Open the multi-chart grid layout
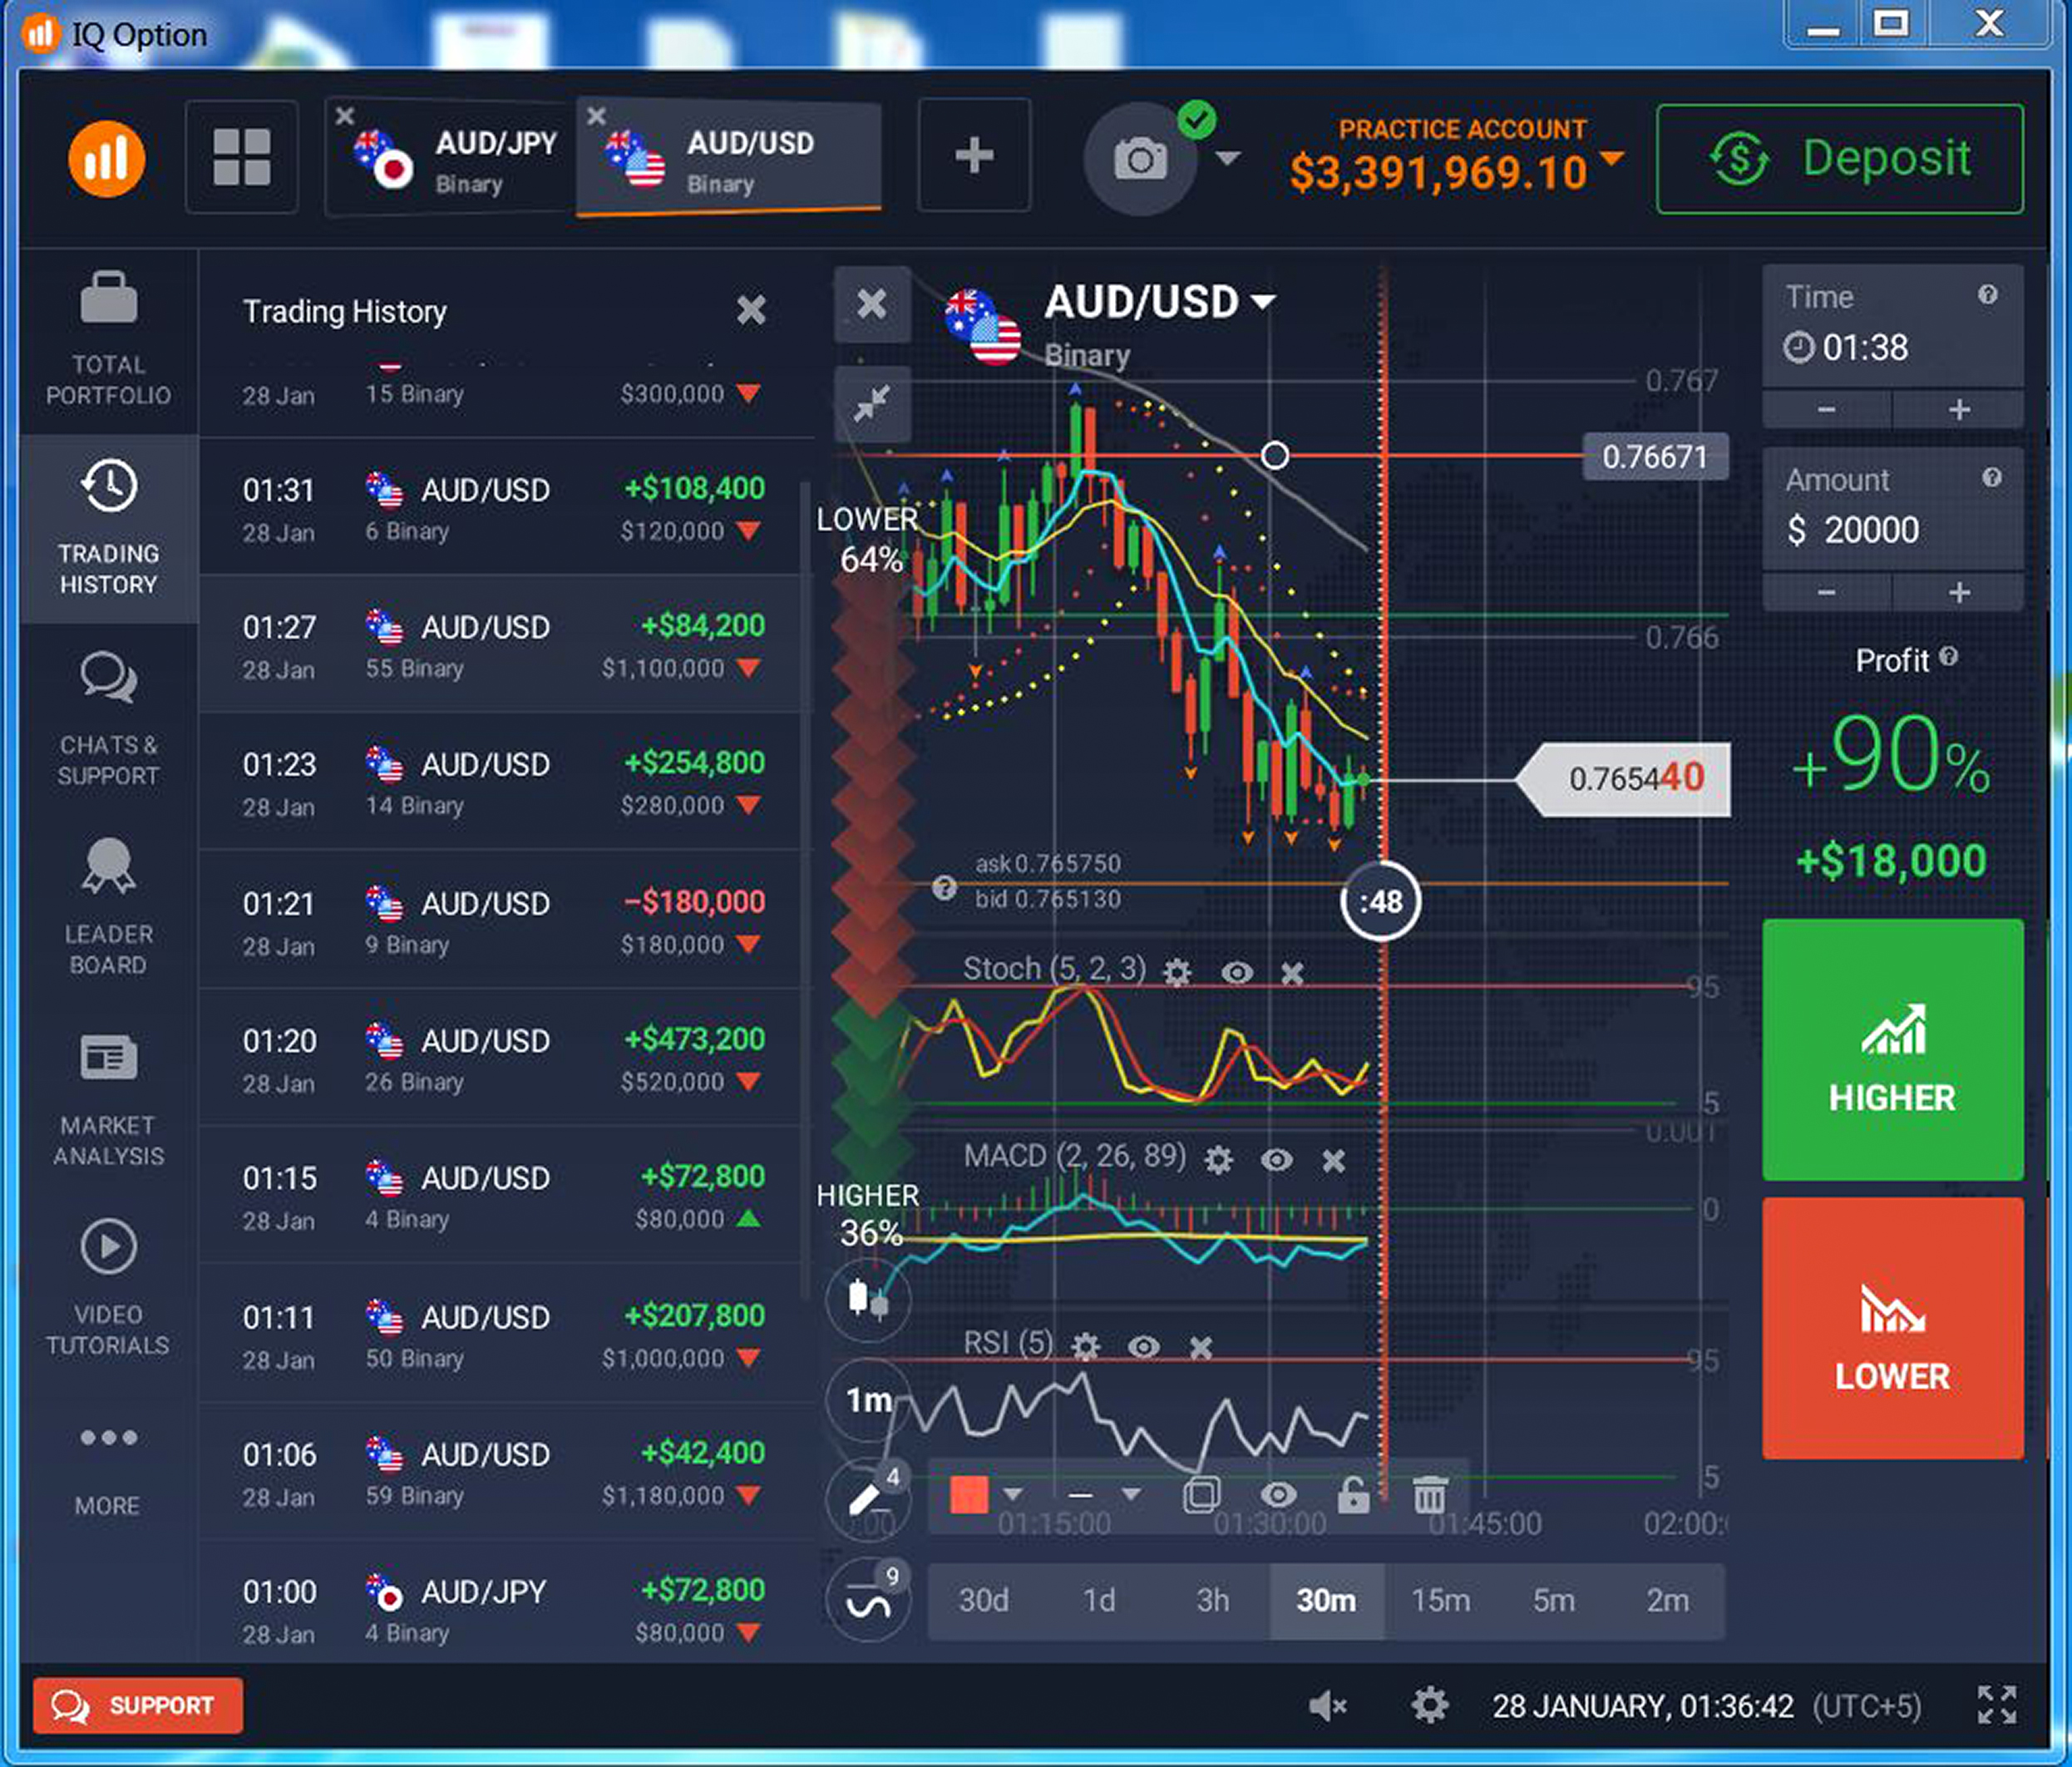Screen dimensions: 2072x1767 241,157
